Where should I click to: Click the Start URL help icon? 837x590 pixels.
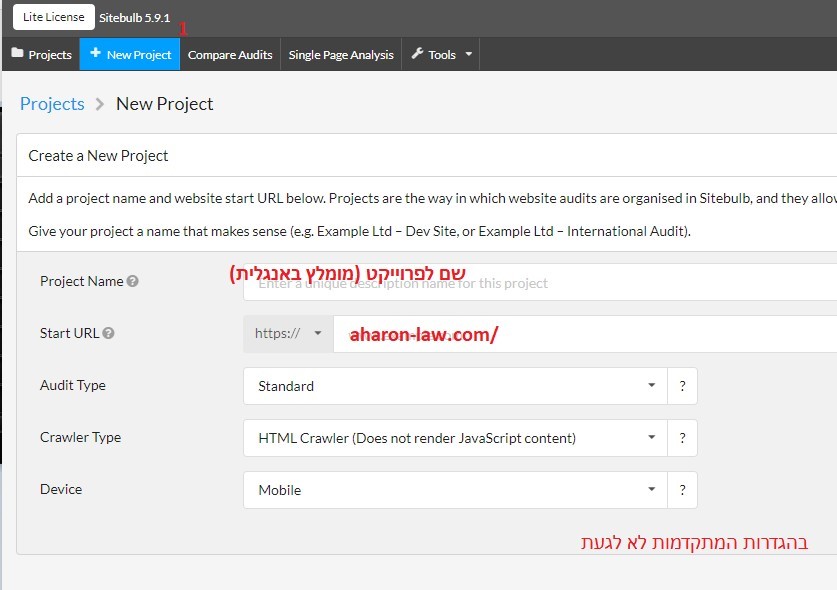pyautogui.click(x=108, y=333)
